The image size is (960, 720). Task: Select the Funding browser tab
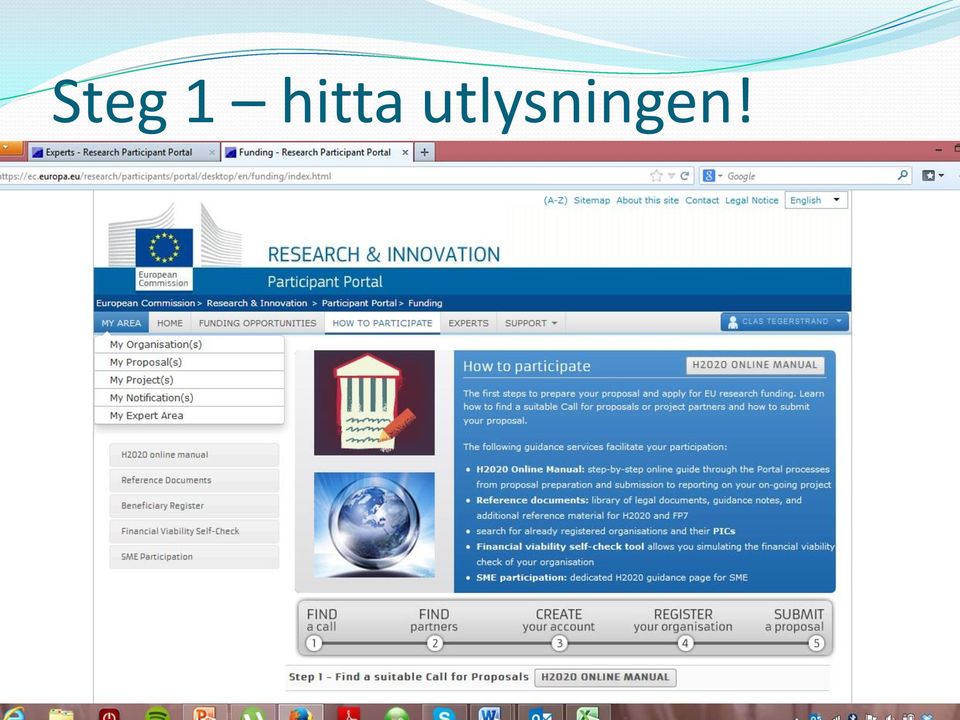pos(316,152)
